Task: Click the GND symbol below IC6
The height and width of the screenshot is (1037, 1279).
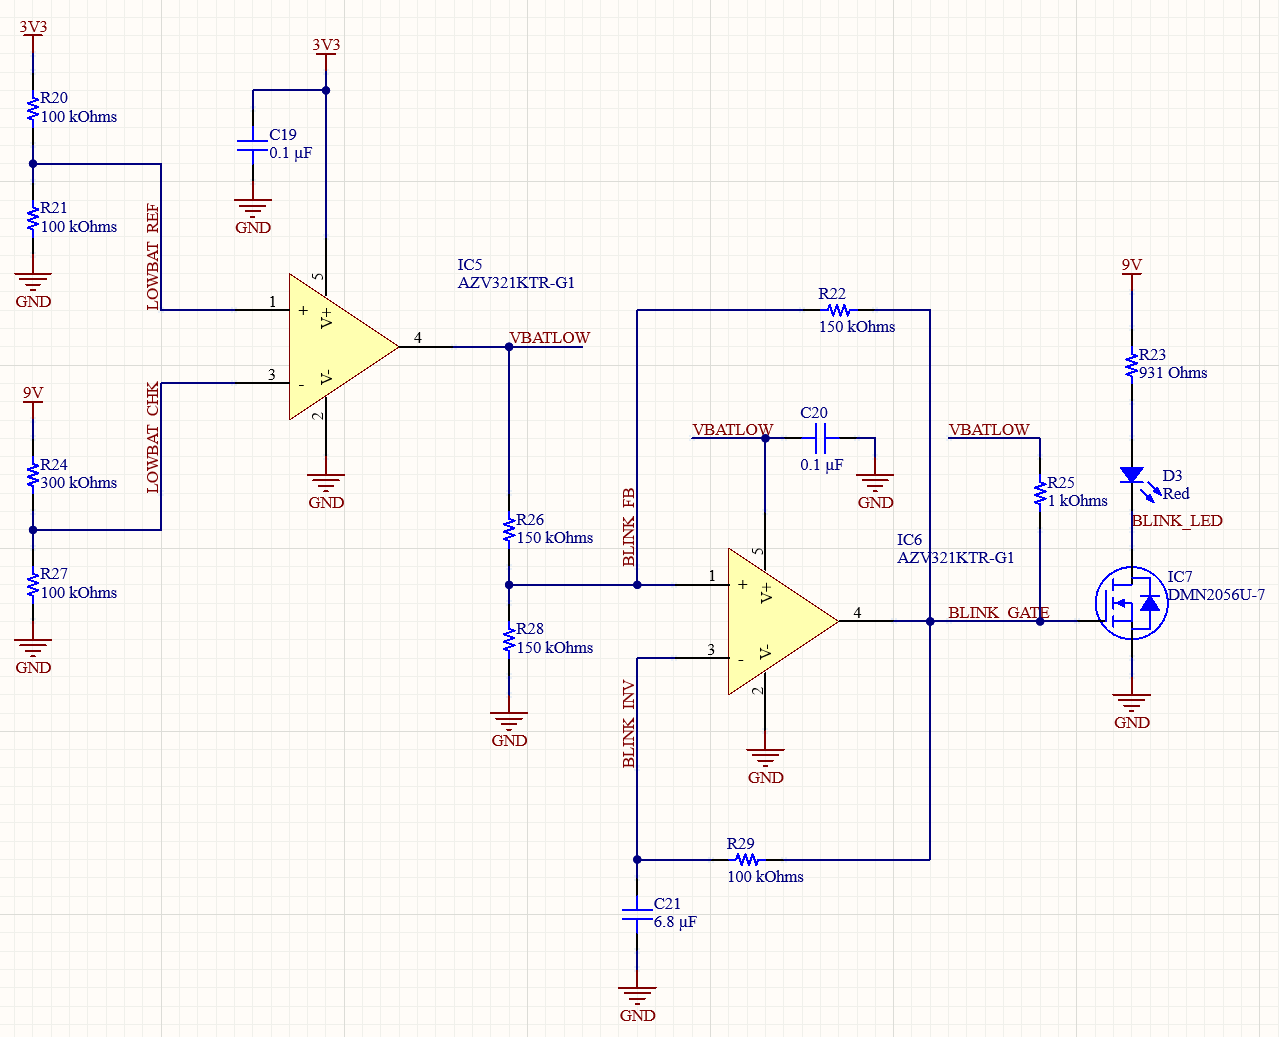Action: point(766,755)
